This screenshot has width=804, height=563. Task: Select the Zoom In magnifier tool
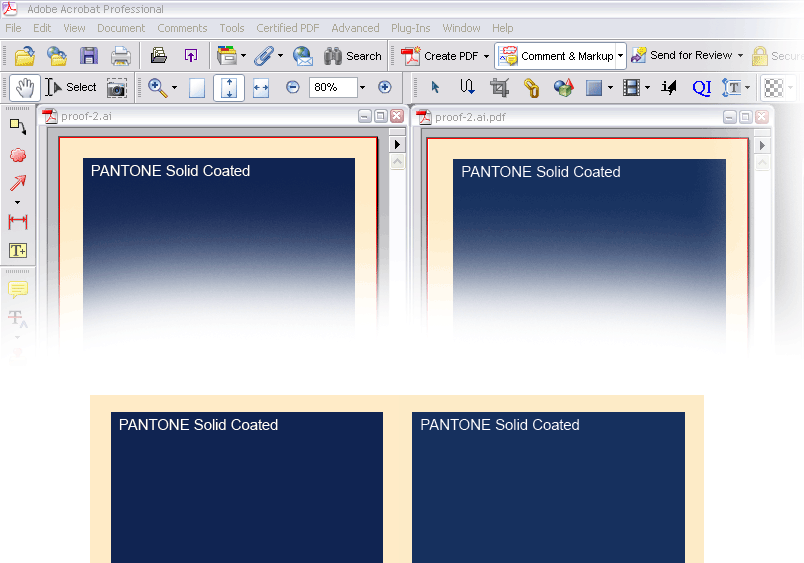[158, 88]
